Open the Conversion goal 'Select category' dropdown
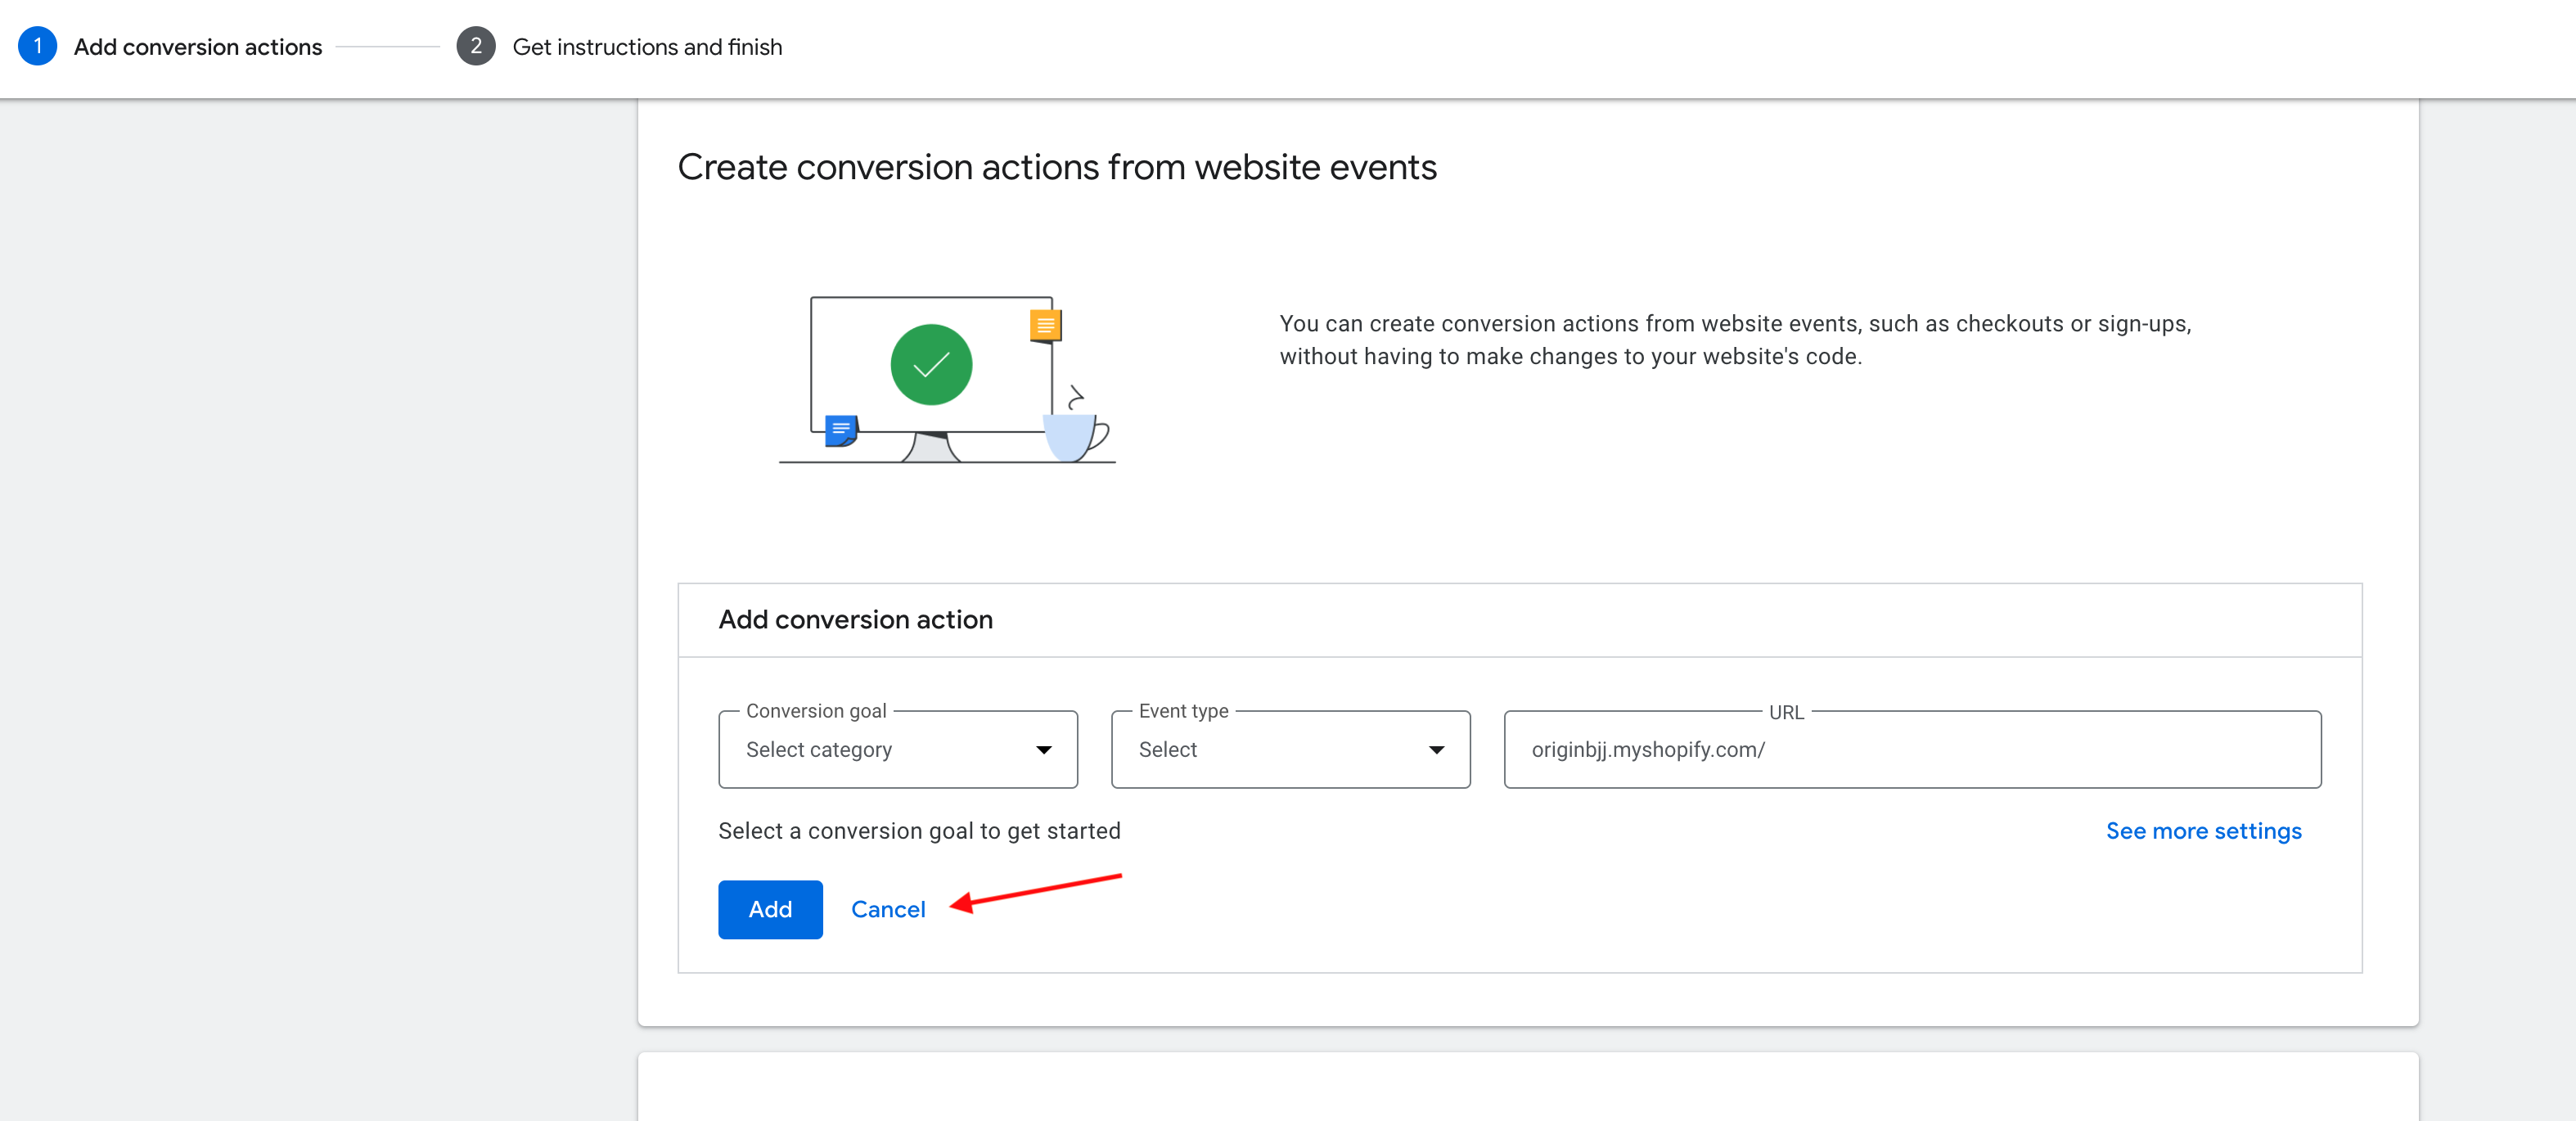This screenshot has height=1121, width=2576. [x=896, y=749]
